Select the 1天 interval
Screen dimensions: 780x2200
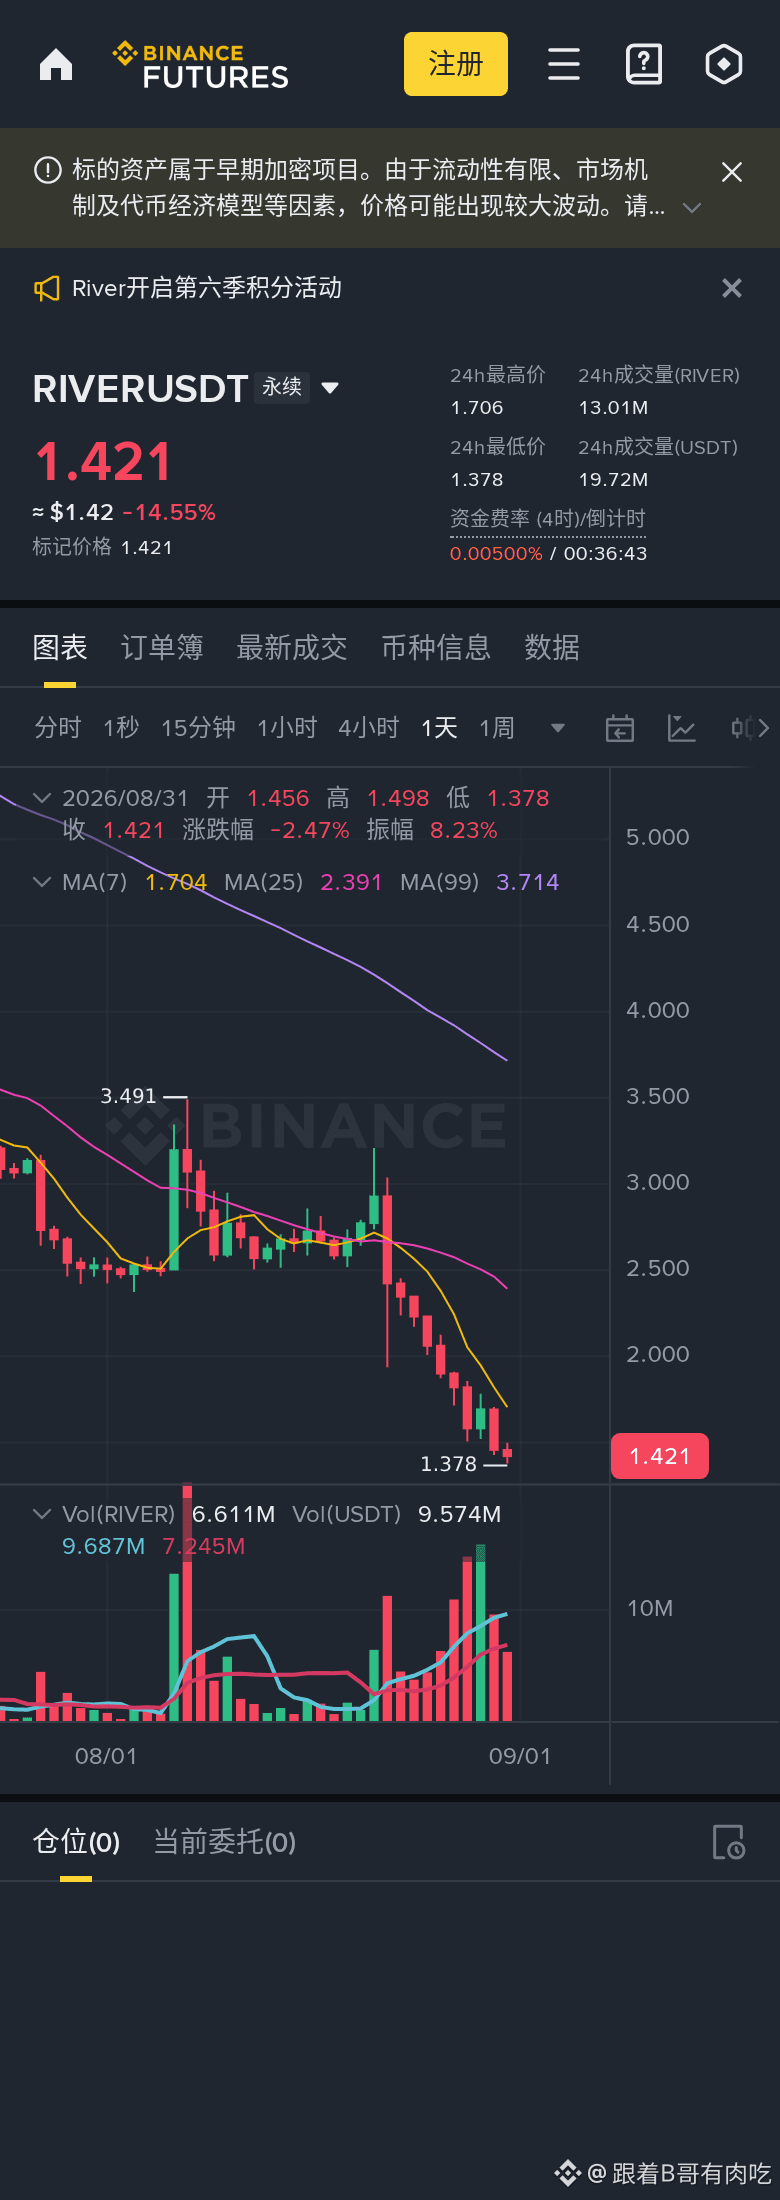[x=439, y=728]
